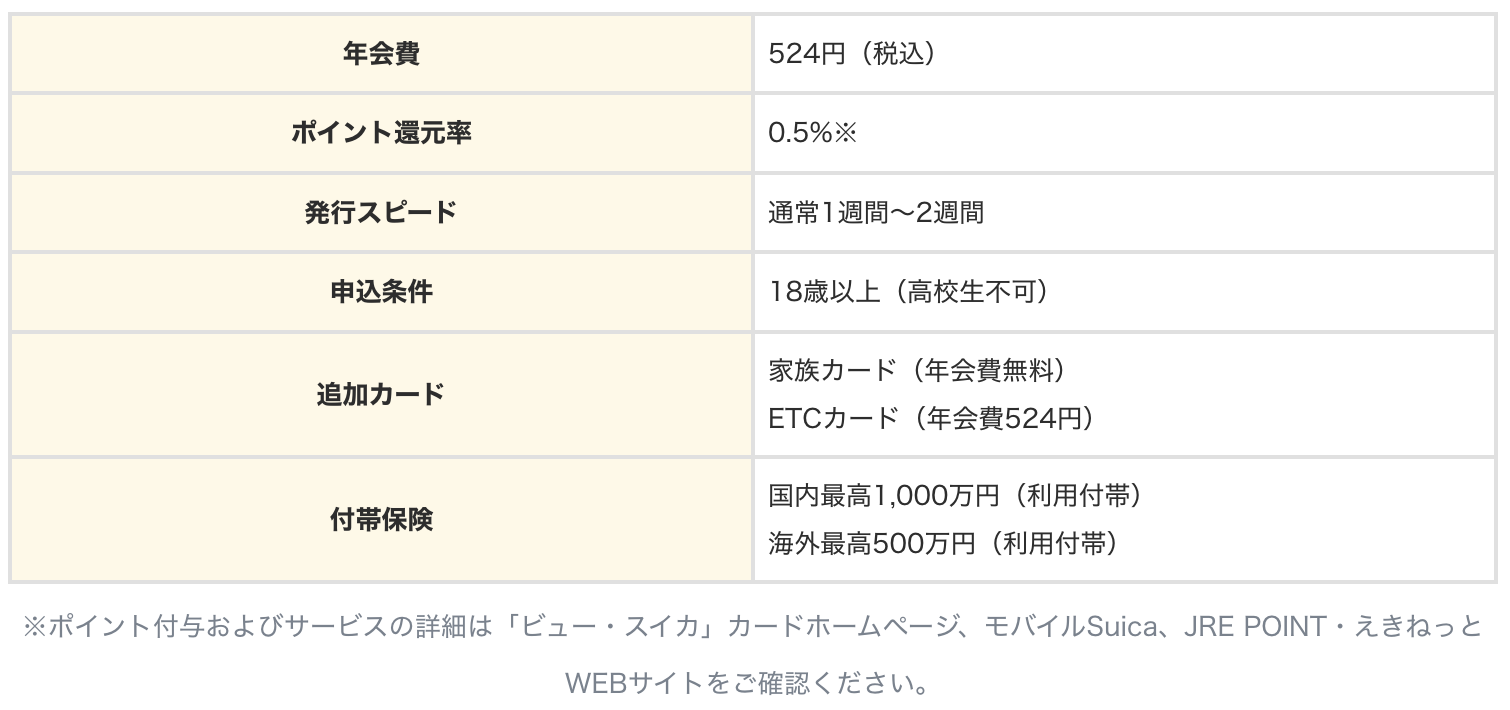This screenshot has width=1510, height=710.
Task: Select the 通常1週間〜2週間 text
Action: [876, 212]
